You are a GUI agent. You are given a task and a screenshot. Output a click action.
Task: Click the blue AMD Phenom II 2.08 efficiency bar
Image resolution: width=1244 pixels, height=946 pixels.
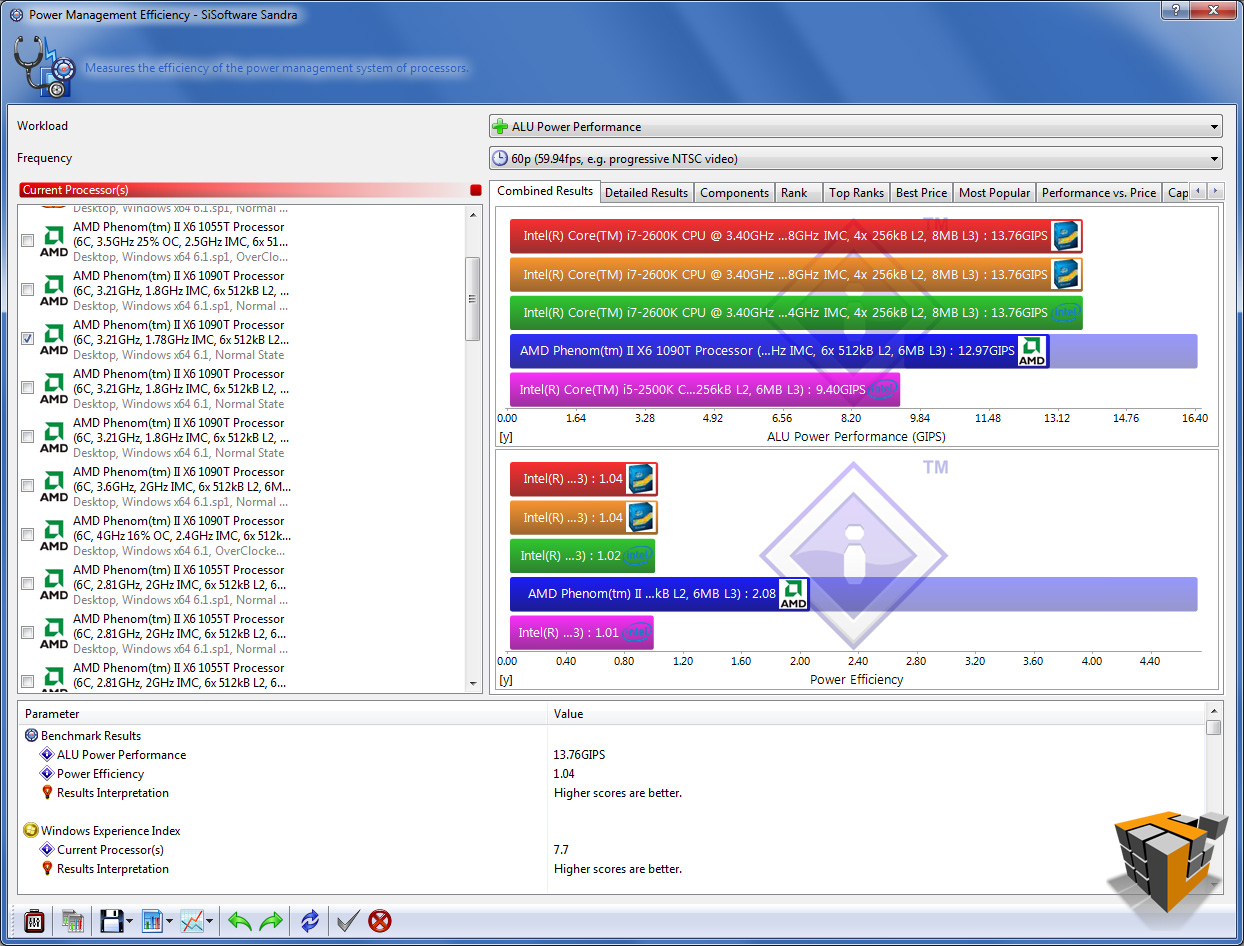click(658, 594)
